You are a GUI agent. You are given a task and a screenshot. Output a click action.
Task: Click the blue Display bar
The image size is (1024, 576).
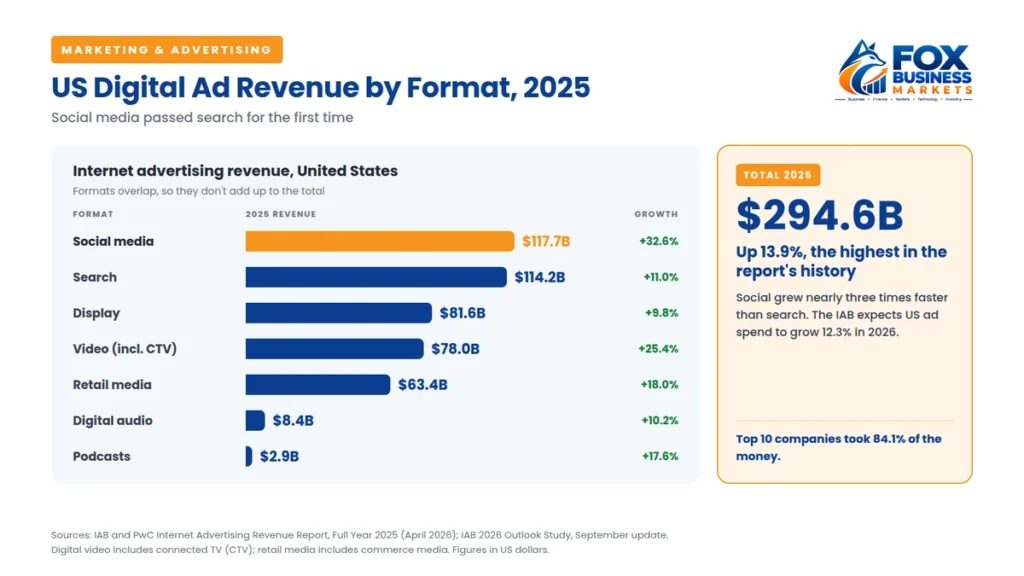(x=338, y=313)
